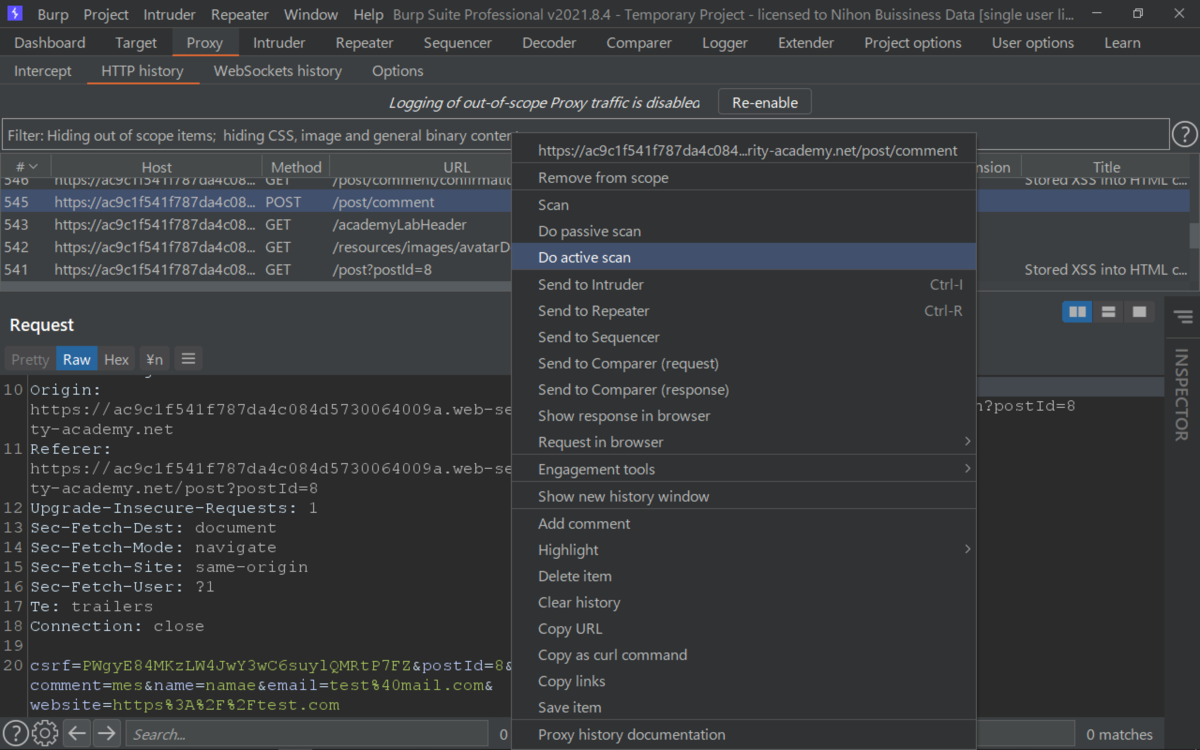The image size is (1200, 750).
Task: Switch request view to Pretty
Action: point(30,359)
